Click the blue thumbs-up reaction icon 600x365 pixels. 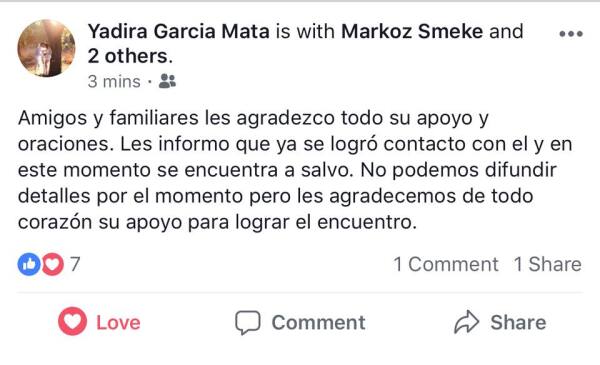coord(29,264)
